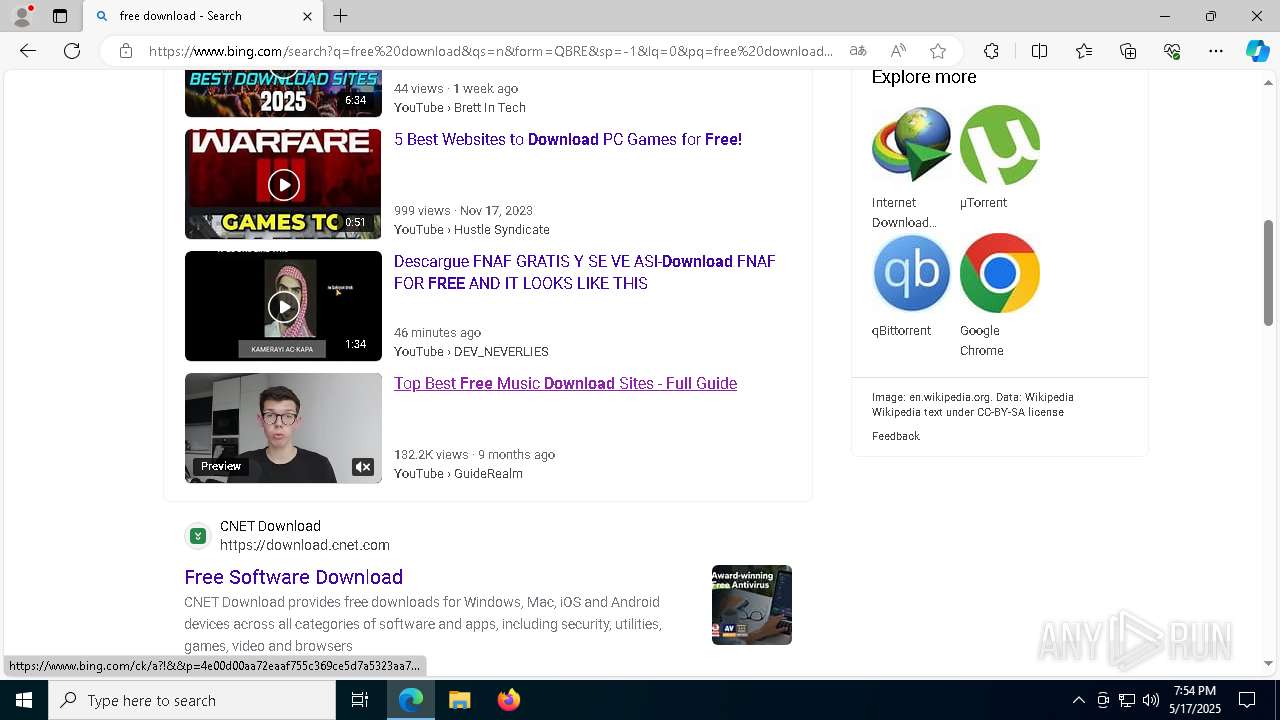Screen dimensions: 1280x720
Task: Open the qBittorrent icon
Action: [911, 272]
